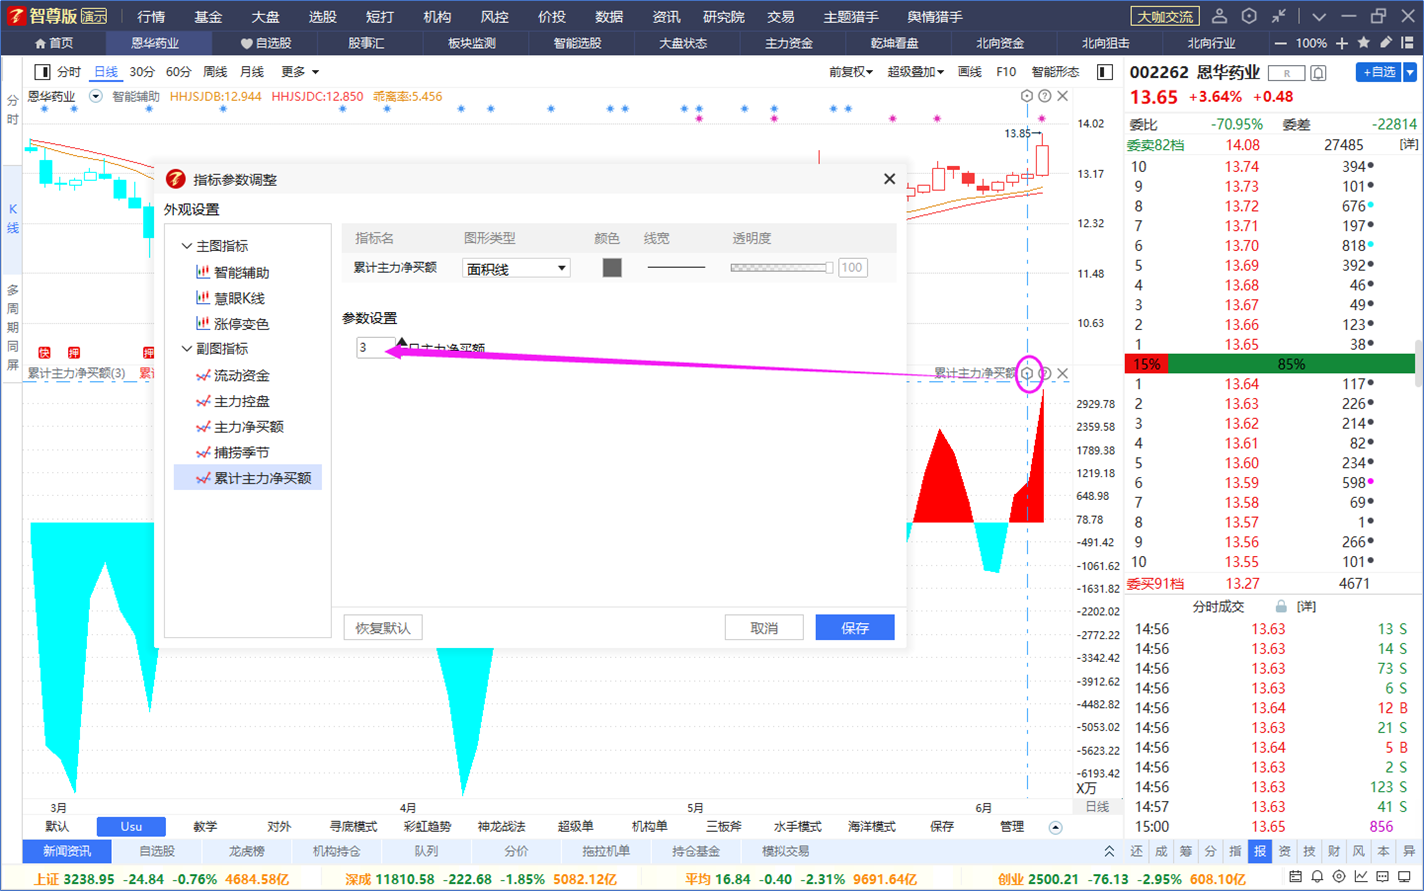Screen dimensions: 1424x891
Task: Click the gray color swatch for 累计主力净买额
Action: click(612, 268)
